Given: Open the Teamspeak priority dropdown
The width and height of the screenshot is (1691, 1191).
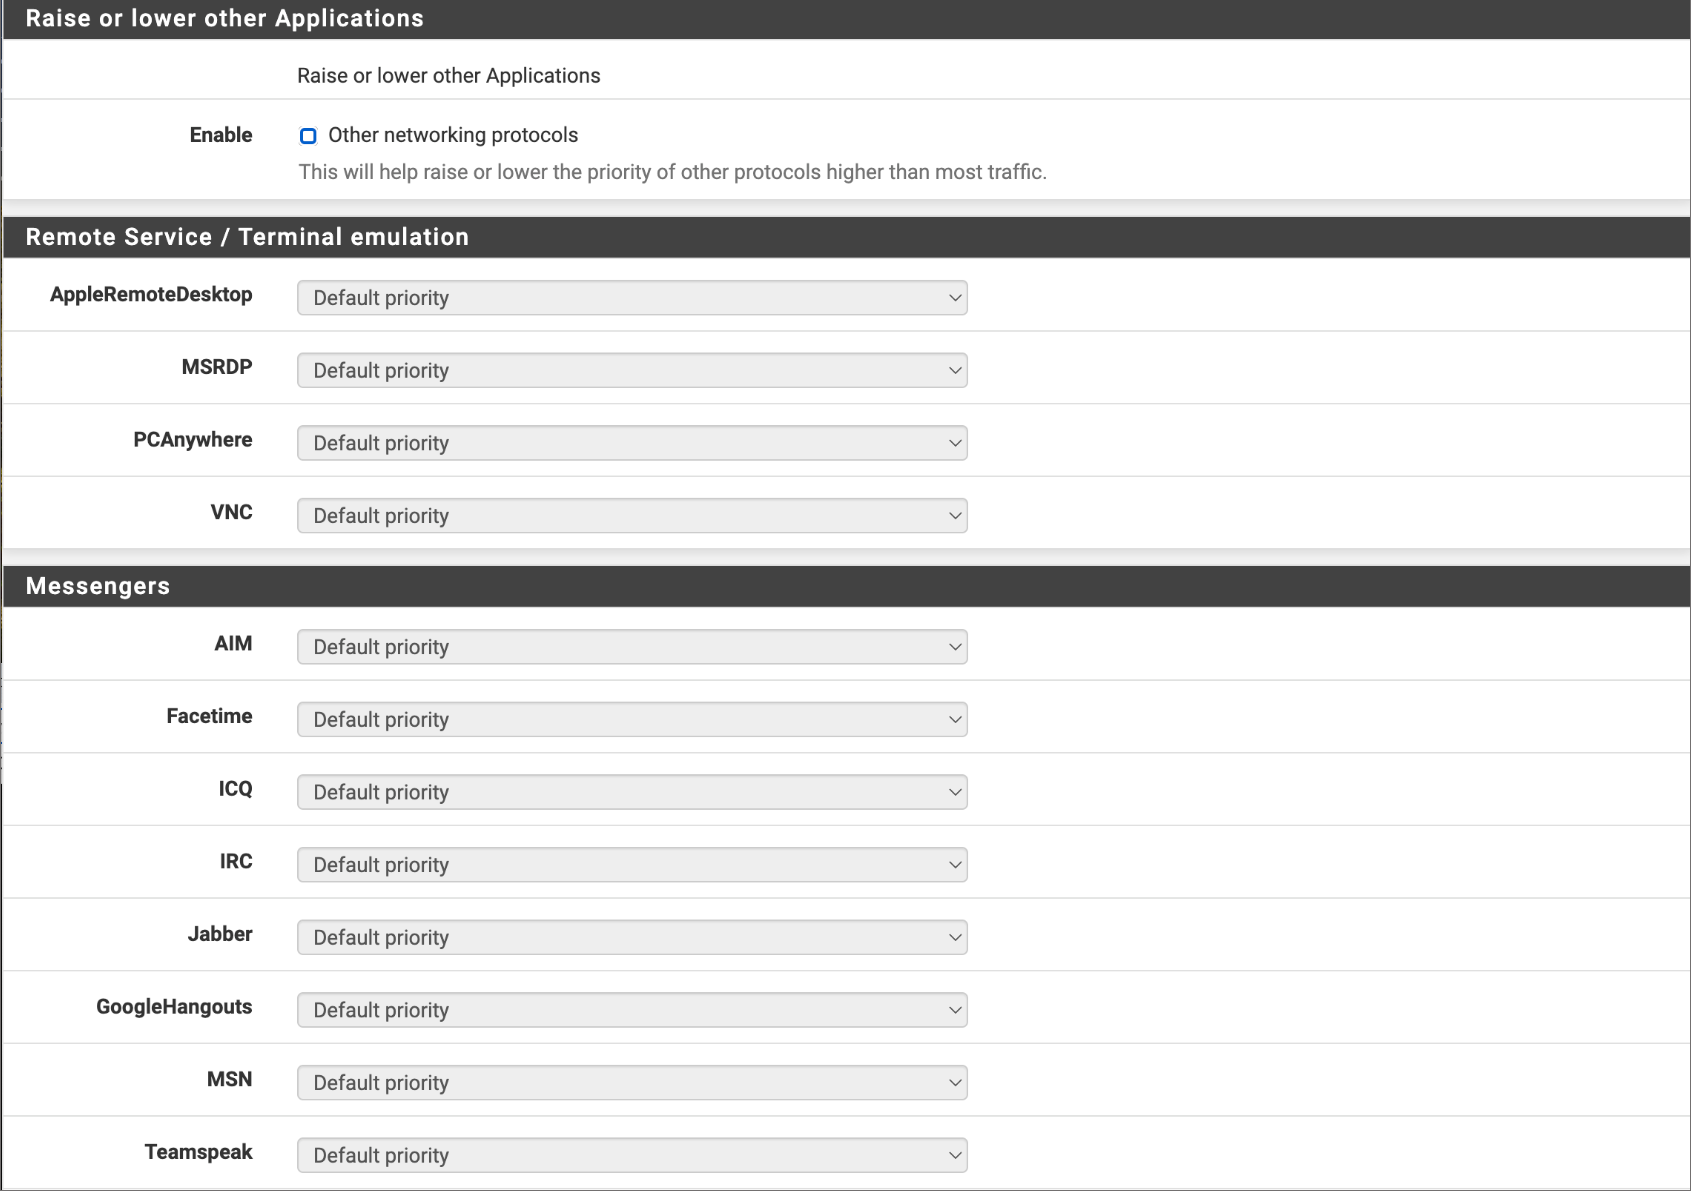Looking at the screenshot, I should click(631, 1155).
